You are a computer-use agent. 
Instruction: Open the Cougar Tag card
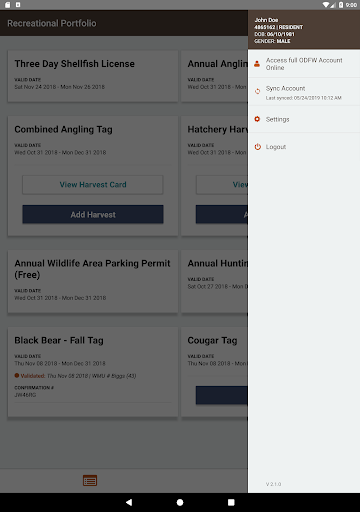coord(215,372)
